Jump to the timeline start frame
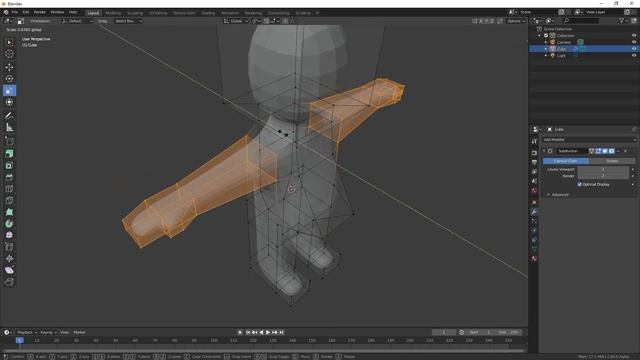 (x=248, y=333)
